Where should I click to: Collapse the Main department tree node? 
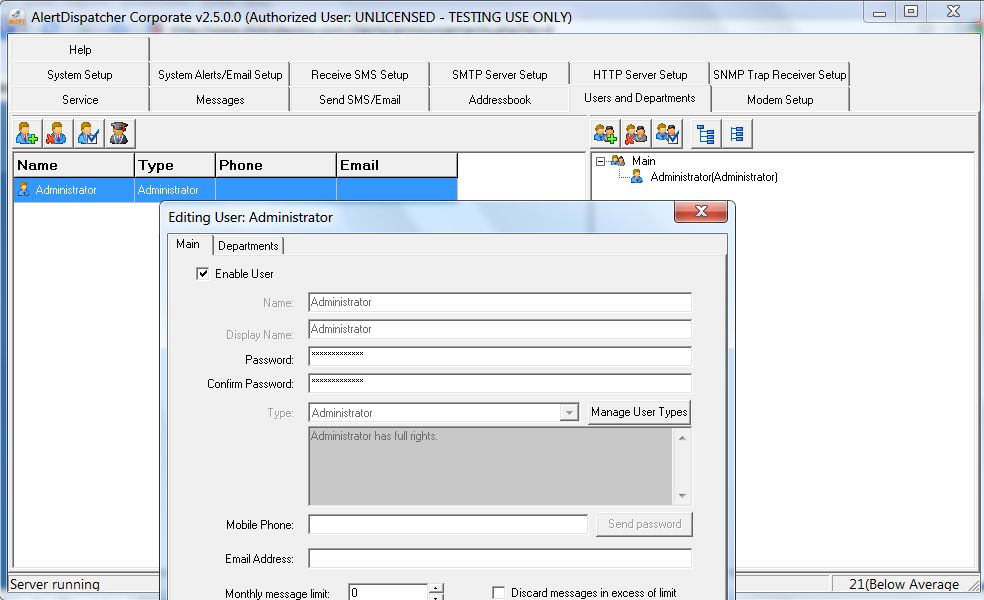(601, 161)
